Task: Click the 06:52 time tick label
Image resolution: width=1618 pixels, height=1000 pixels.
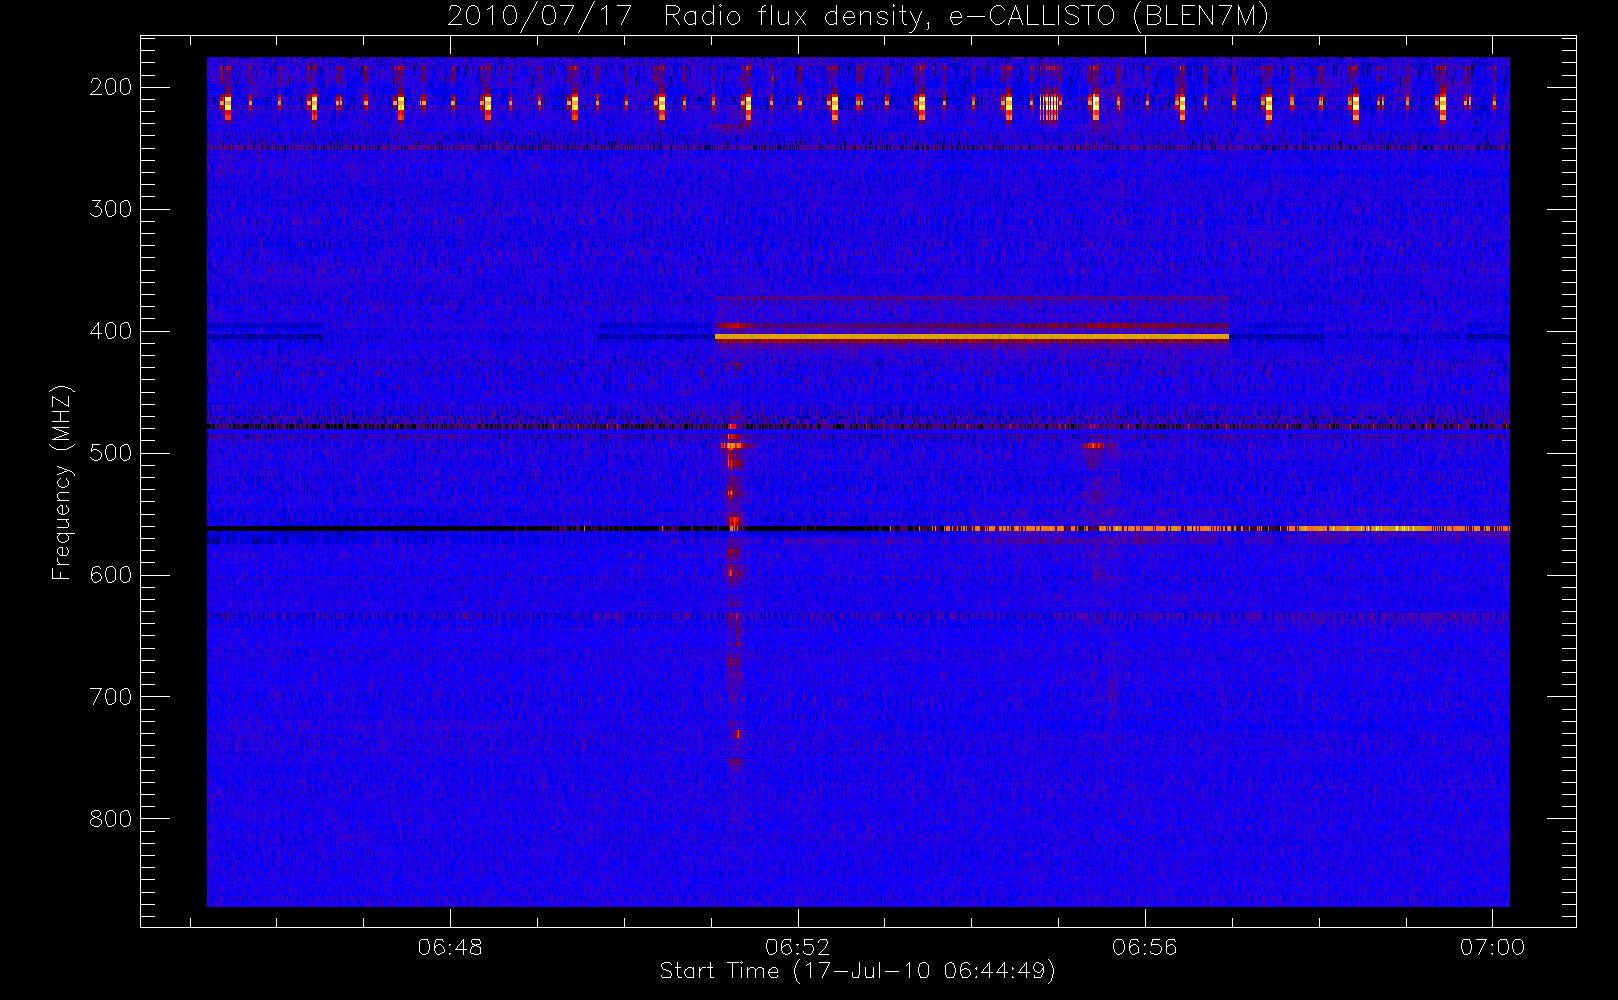Action: 797,946
